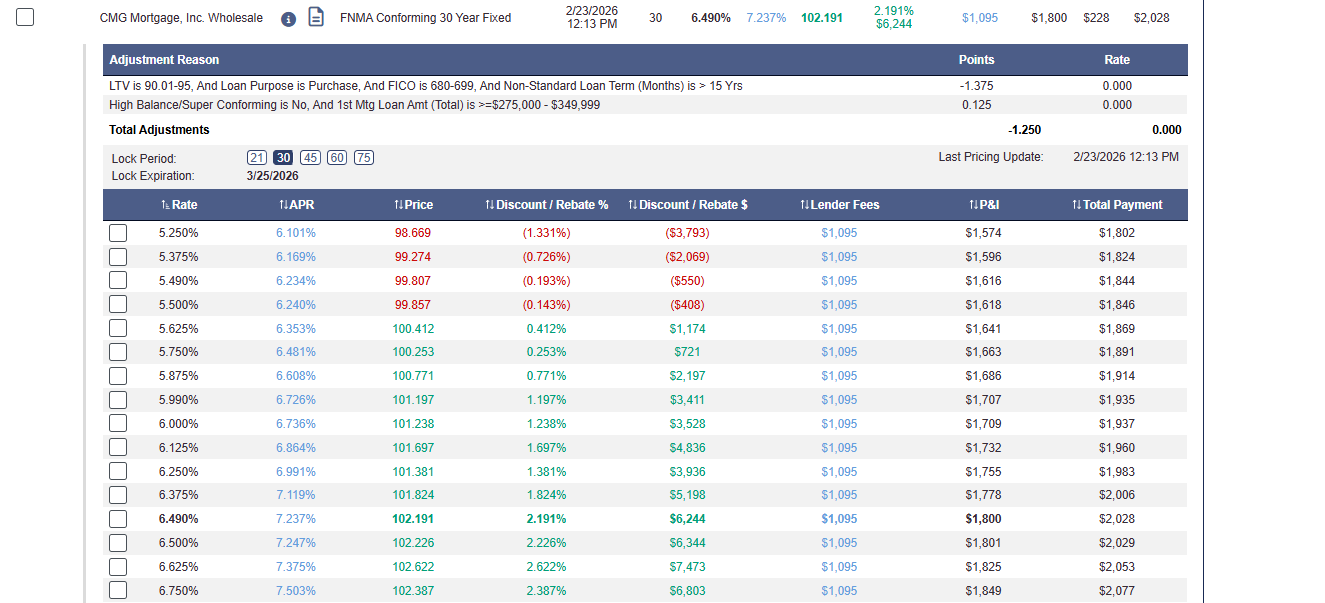The height and width of the screenshot is (603, 1325).
Task: Click the FNMA Conforming 30 Year Fixed product name
Action: coord(425,18)
